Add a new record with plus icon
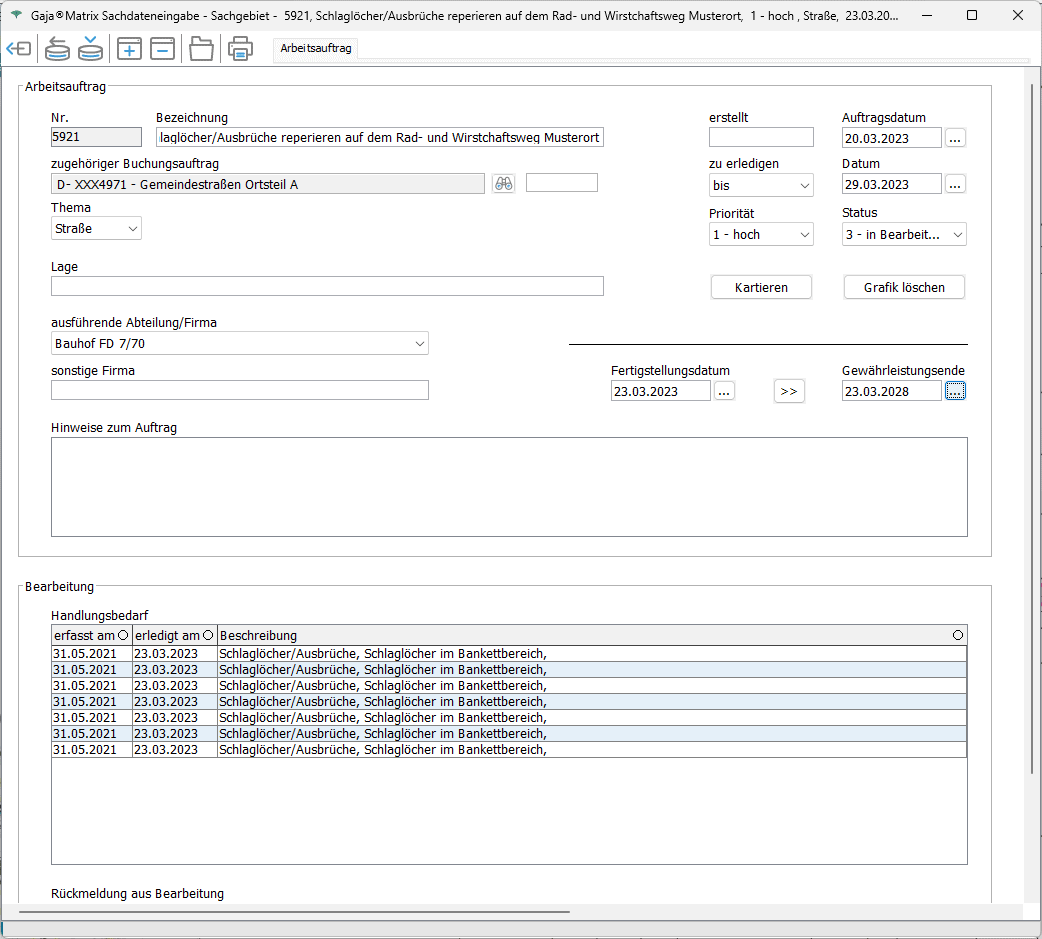 pos(129,48)
